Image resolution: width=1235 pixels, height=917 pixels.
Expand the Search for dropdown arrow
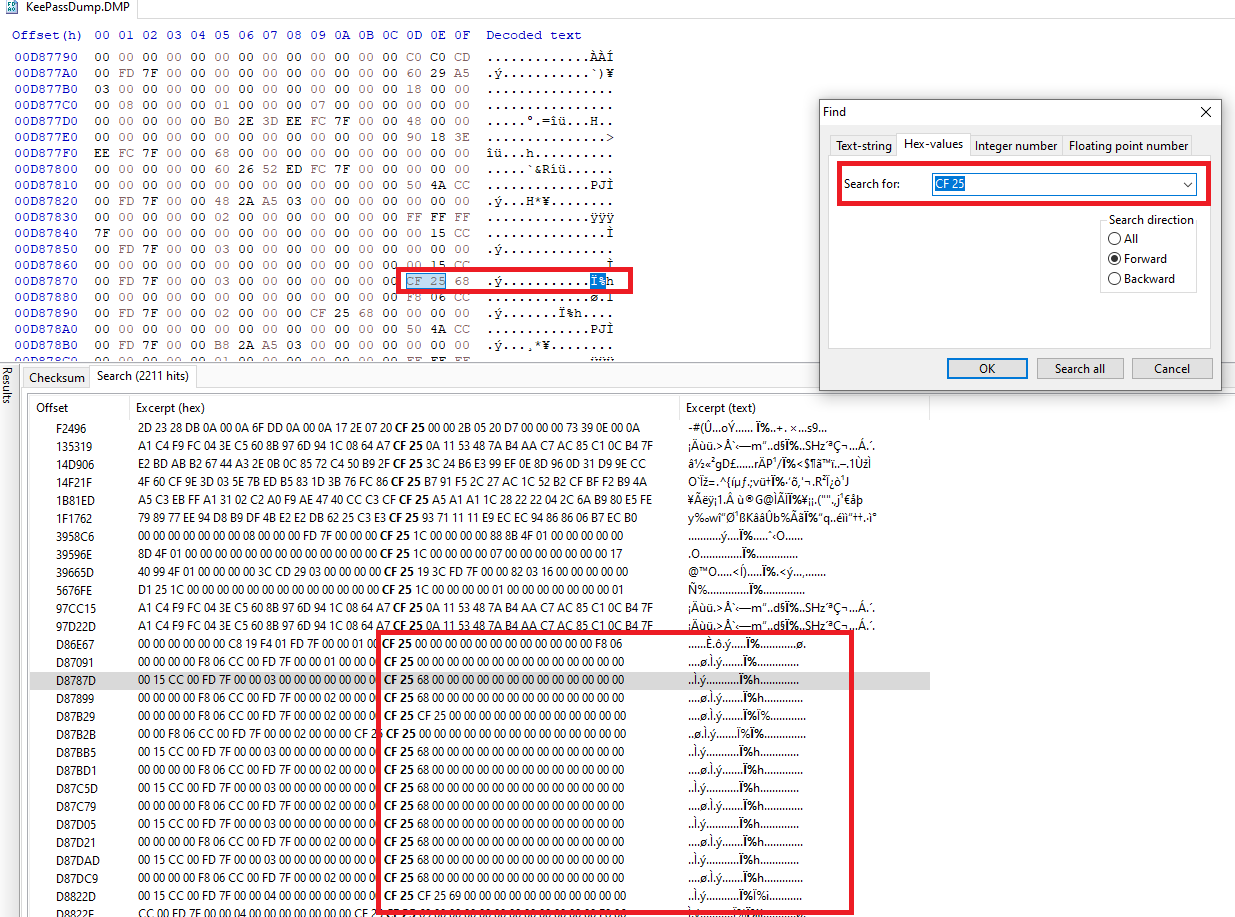(x=1187, y=184)
